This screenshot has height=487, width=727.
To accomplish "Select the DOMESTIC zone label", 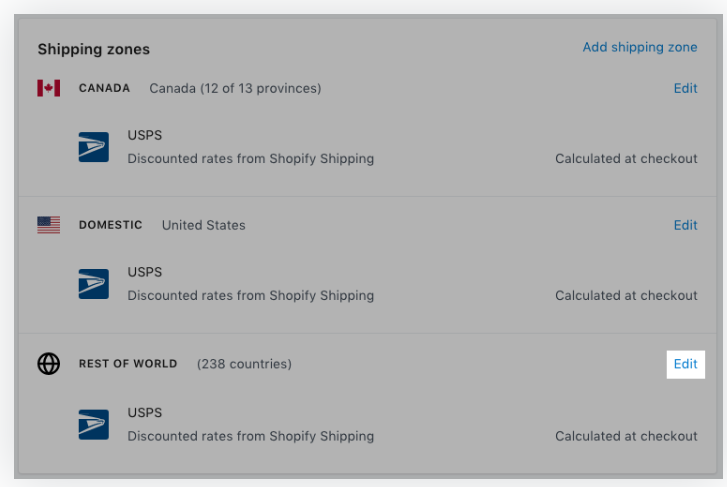I will 110,225.
